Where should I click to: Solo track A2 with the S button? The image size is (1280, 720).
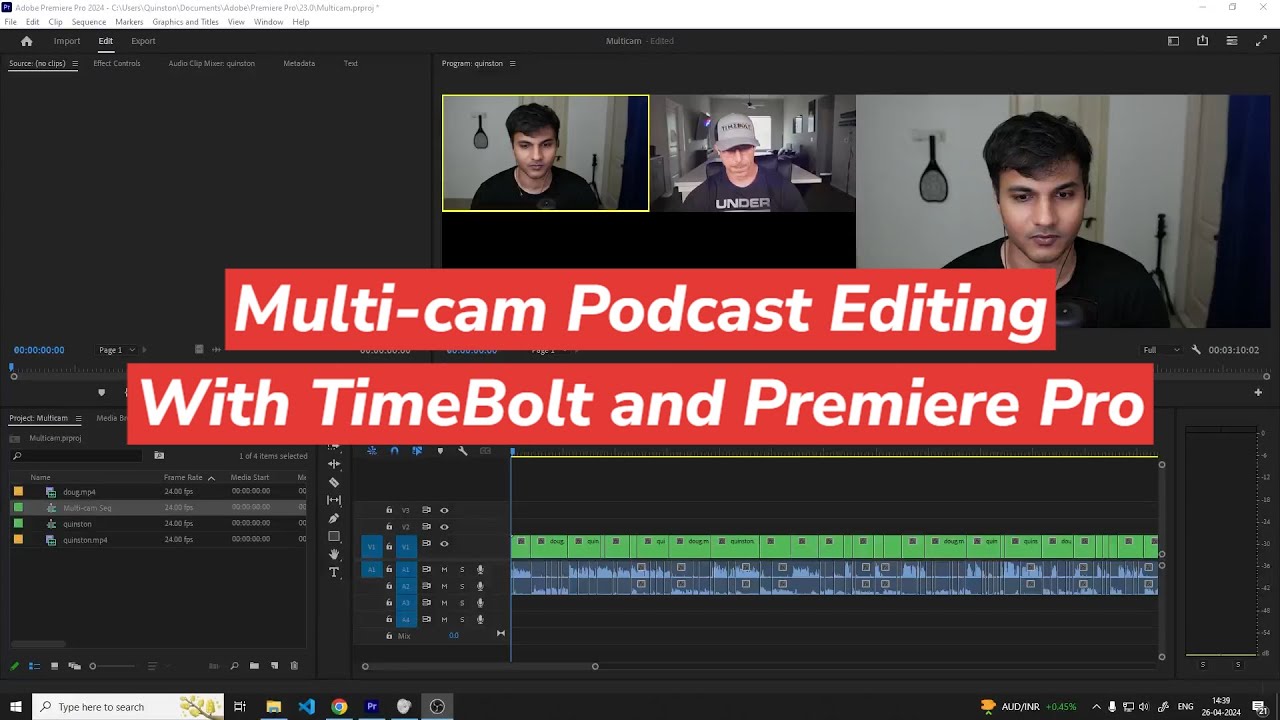pos(462,586)
